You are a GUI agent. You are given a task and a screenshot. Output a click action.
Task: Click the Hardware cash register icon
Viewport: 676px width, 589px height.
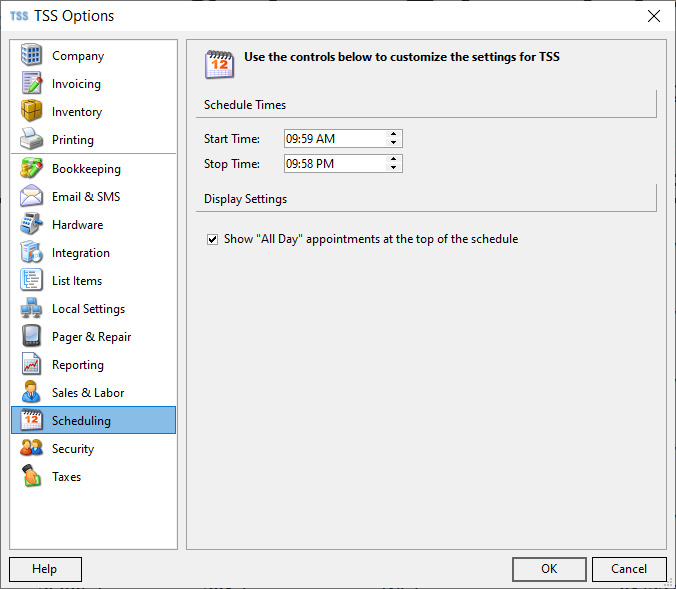(31, 224)
